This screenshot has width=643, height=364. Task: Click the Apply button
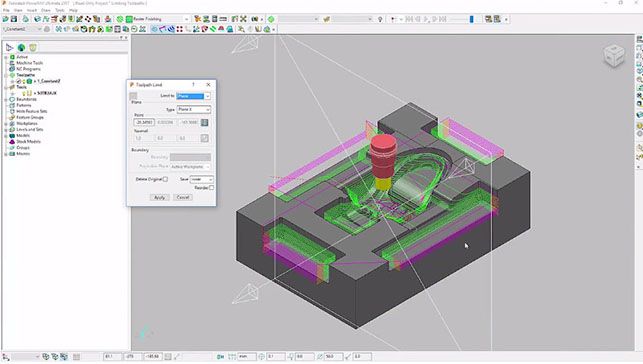[159, 197]
